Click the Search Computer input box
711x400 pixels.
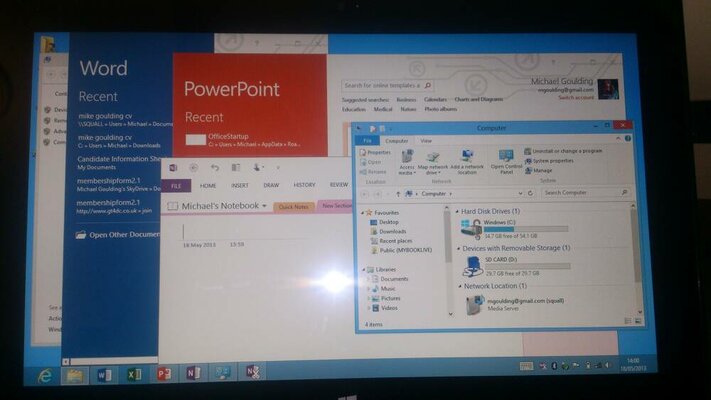tap(582, 192)
